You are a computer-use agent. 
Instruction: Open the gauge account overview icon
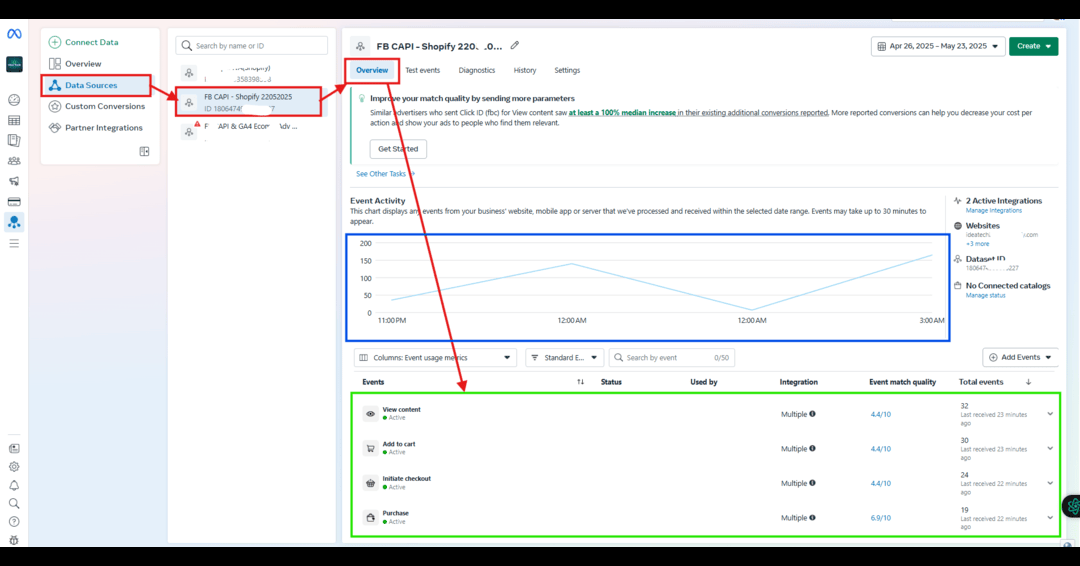click(14, 100)
